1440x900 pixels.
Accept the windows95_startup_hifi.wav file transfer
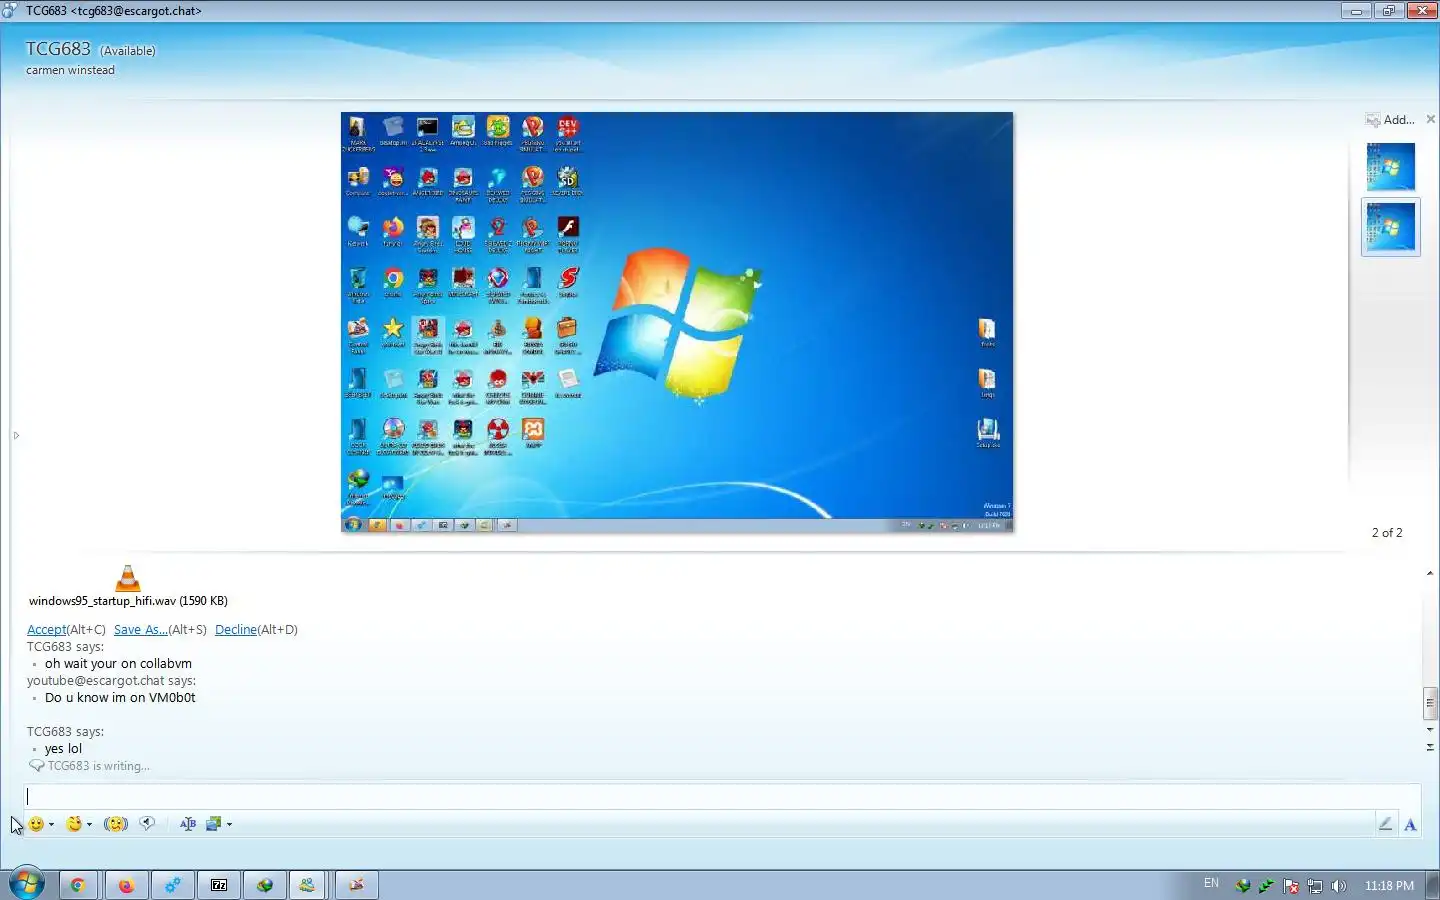click(46, 629)
